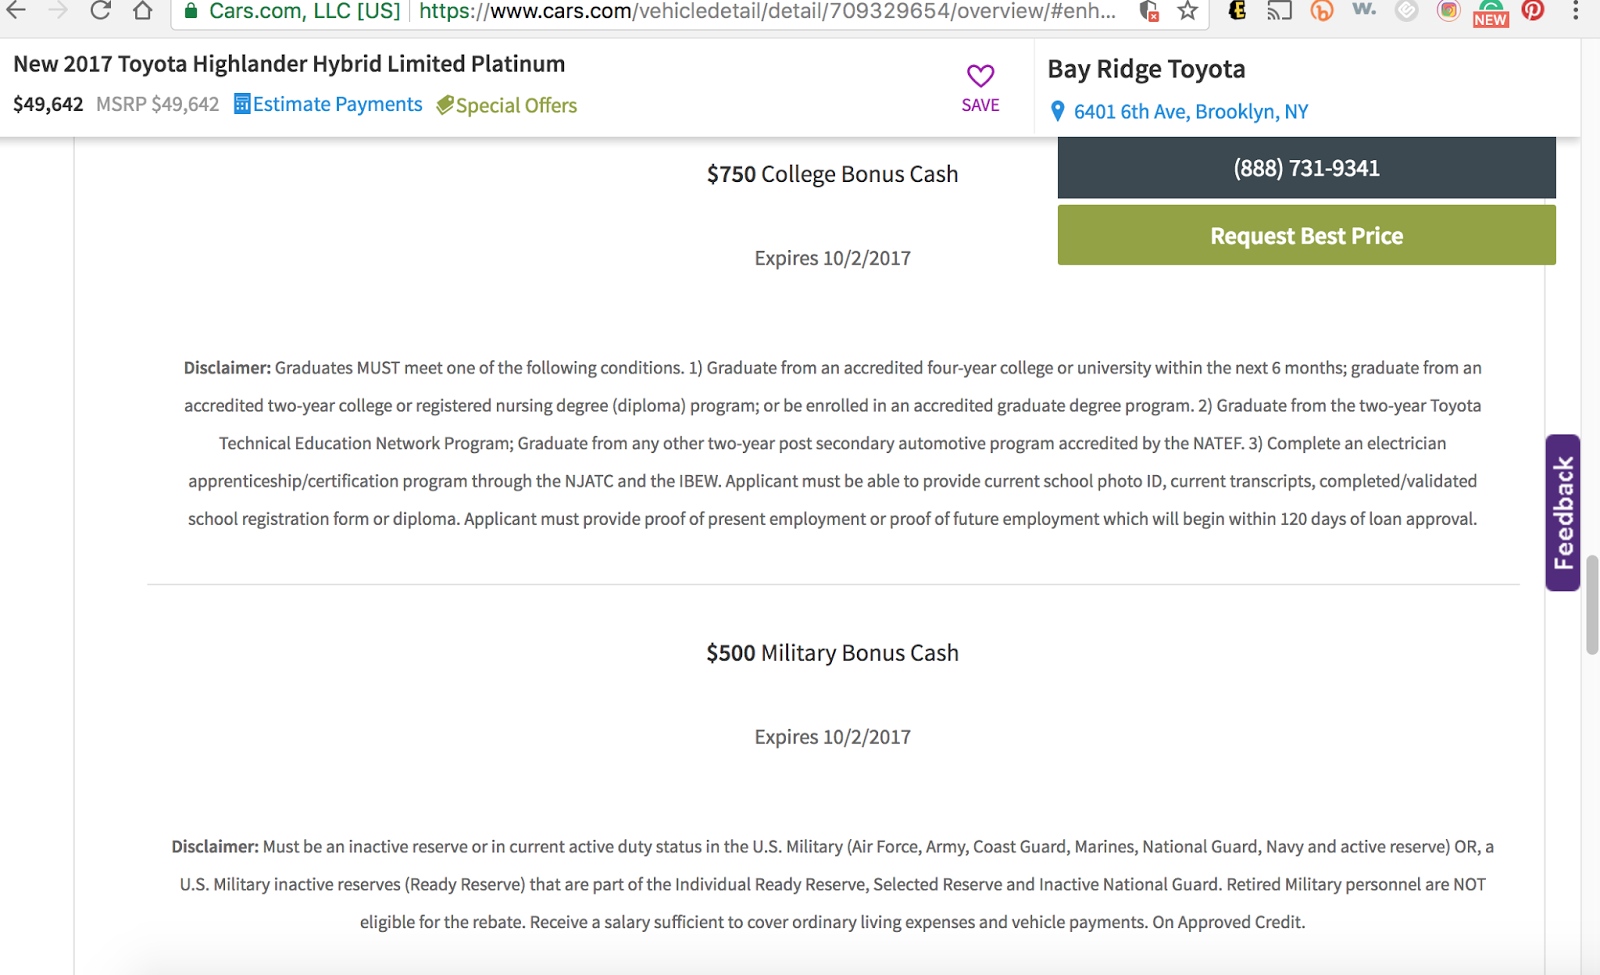1600x975 pixels.
Task: Open the Estimate Payments link
Action: 338,104
